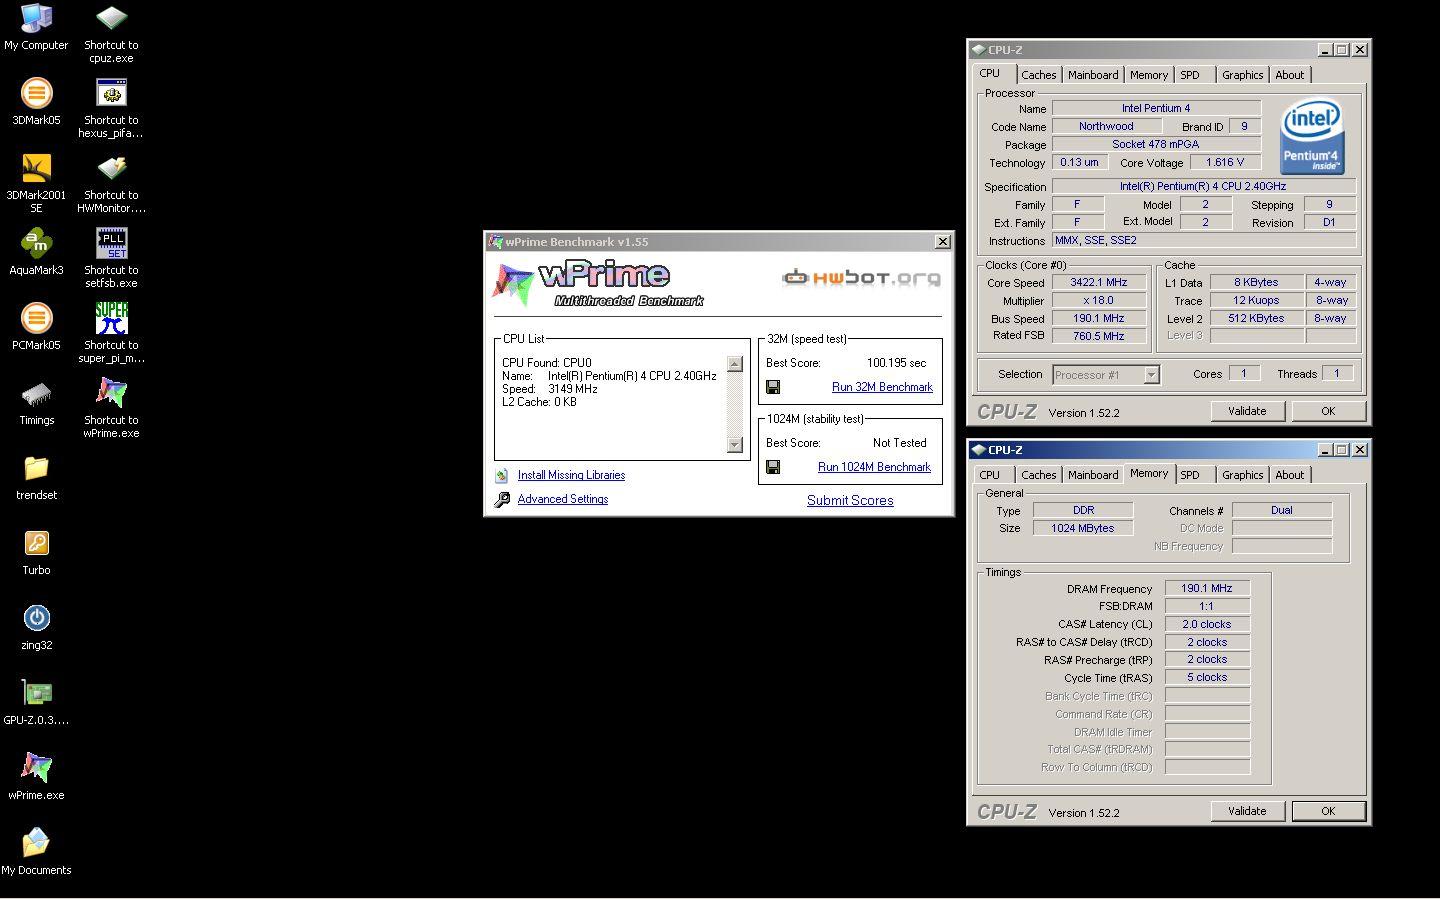Viewport: 1440px width, 900px height.
Task: Select the 3DMark2001 SE desktop icon
Action: 36,183
